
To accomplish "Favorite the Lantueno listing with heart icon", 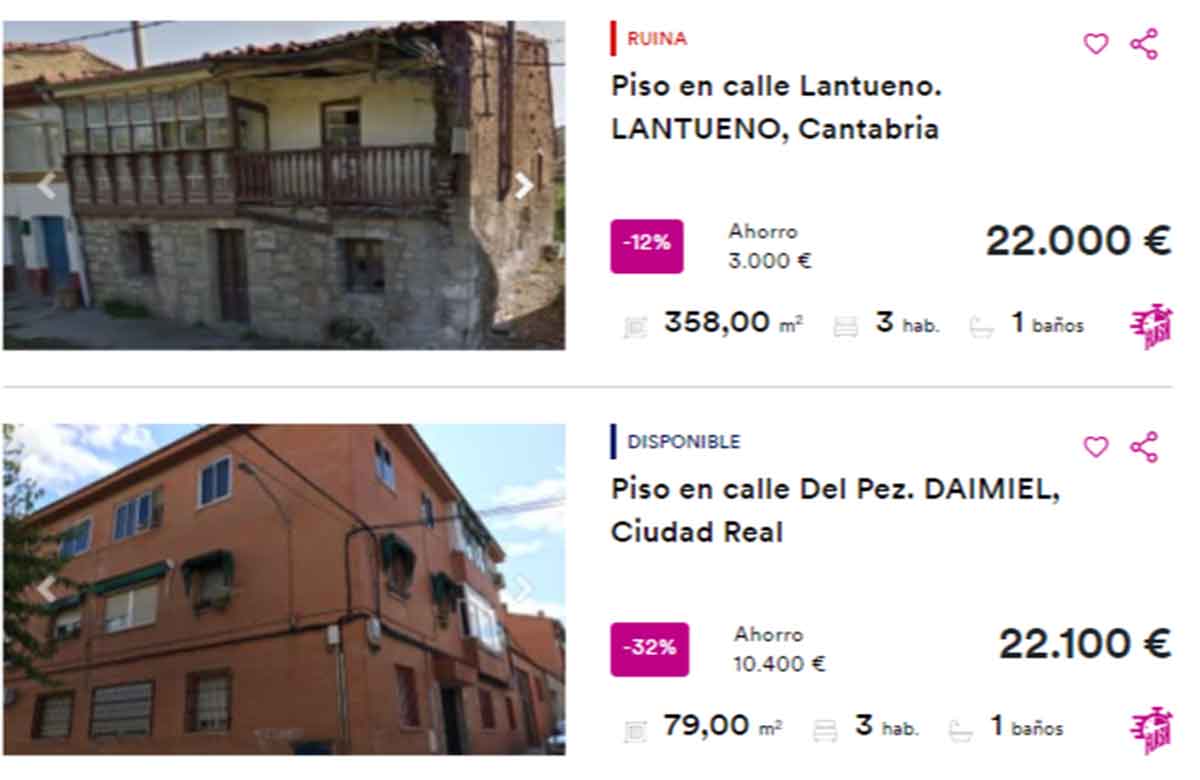I will tap(1096, 44).
